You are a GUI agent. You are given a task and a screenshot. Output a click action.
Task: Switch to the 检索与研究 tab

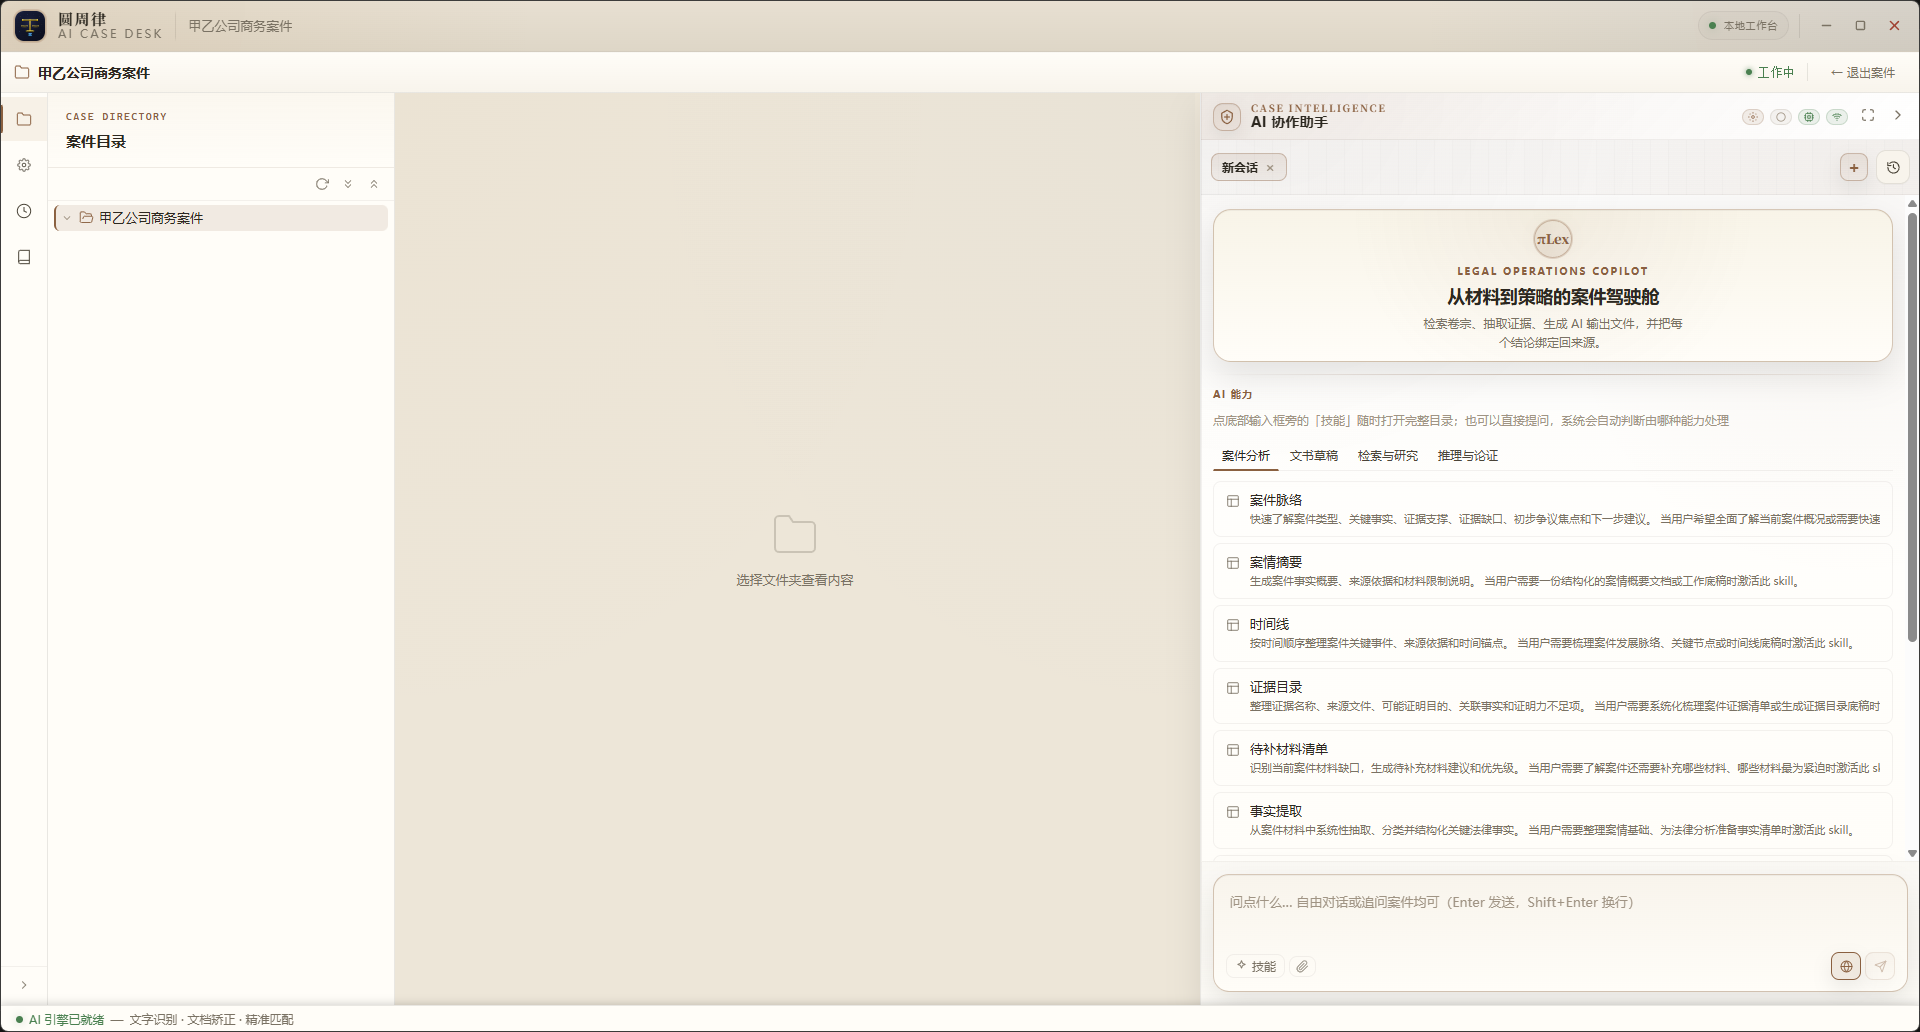coord(1387,456)
